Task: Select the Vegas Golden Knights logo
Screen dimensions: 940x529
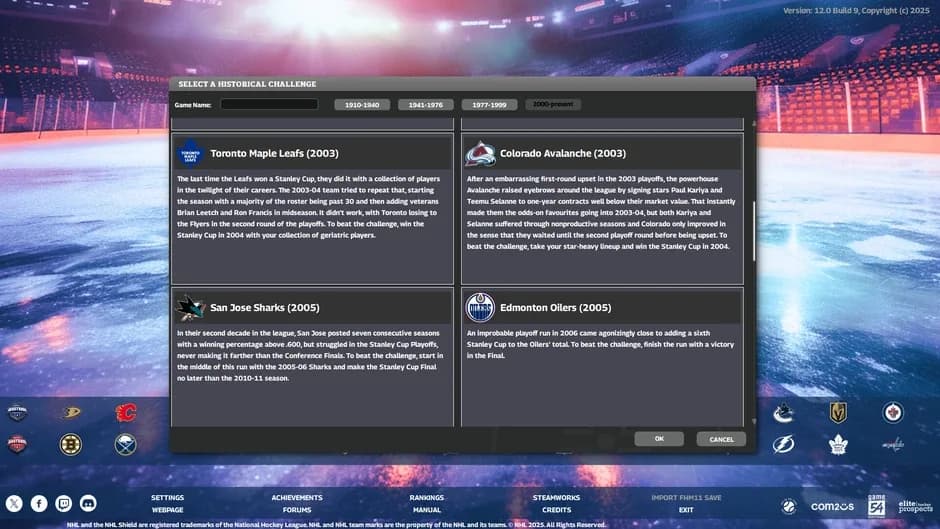Action: click(838, 413)
